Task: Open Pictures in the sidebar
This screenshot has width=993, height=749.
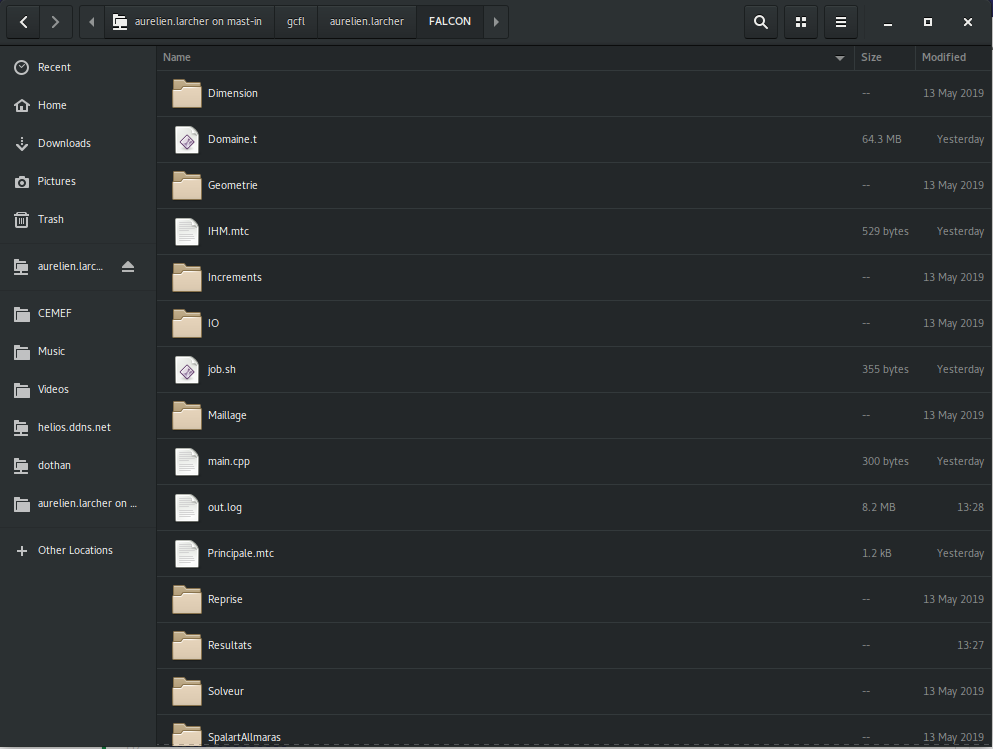Action: (78, 181)
